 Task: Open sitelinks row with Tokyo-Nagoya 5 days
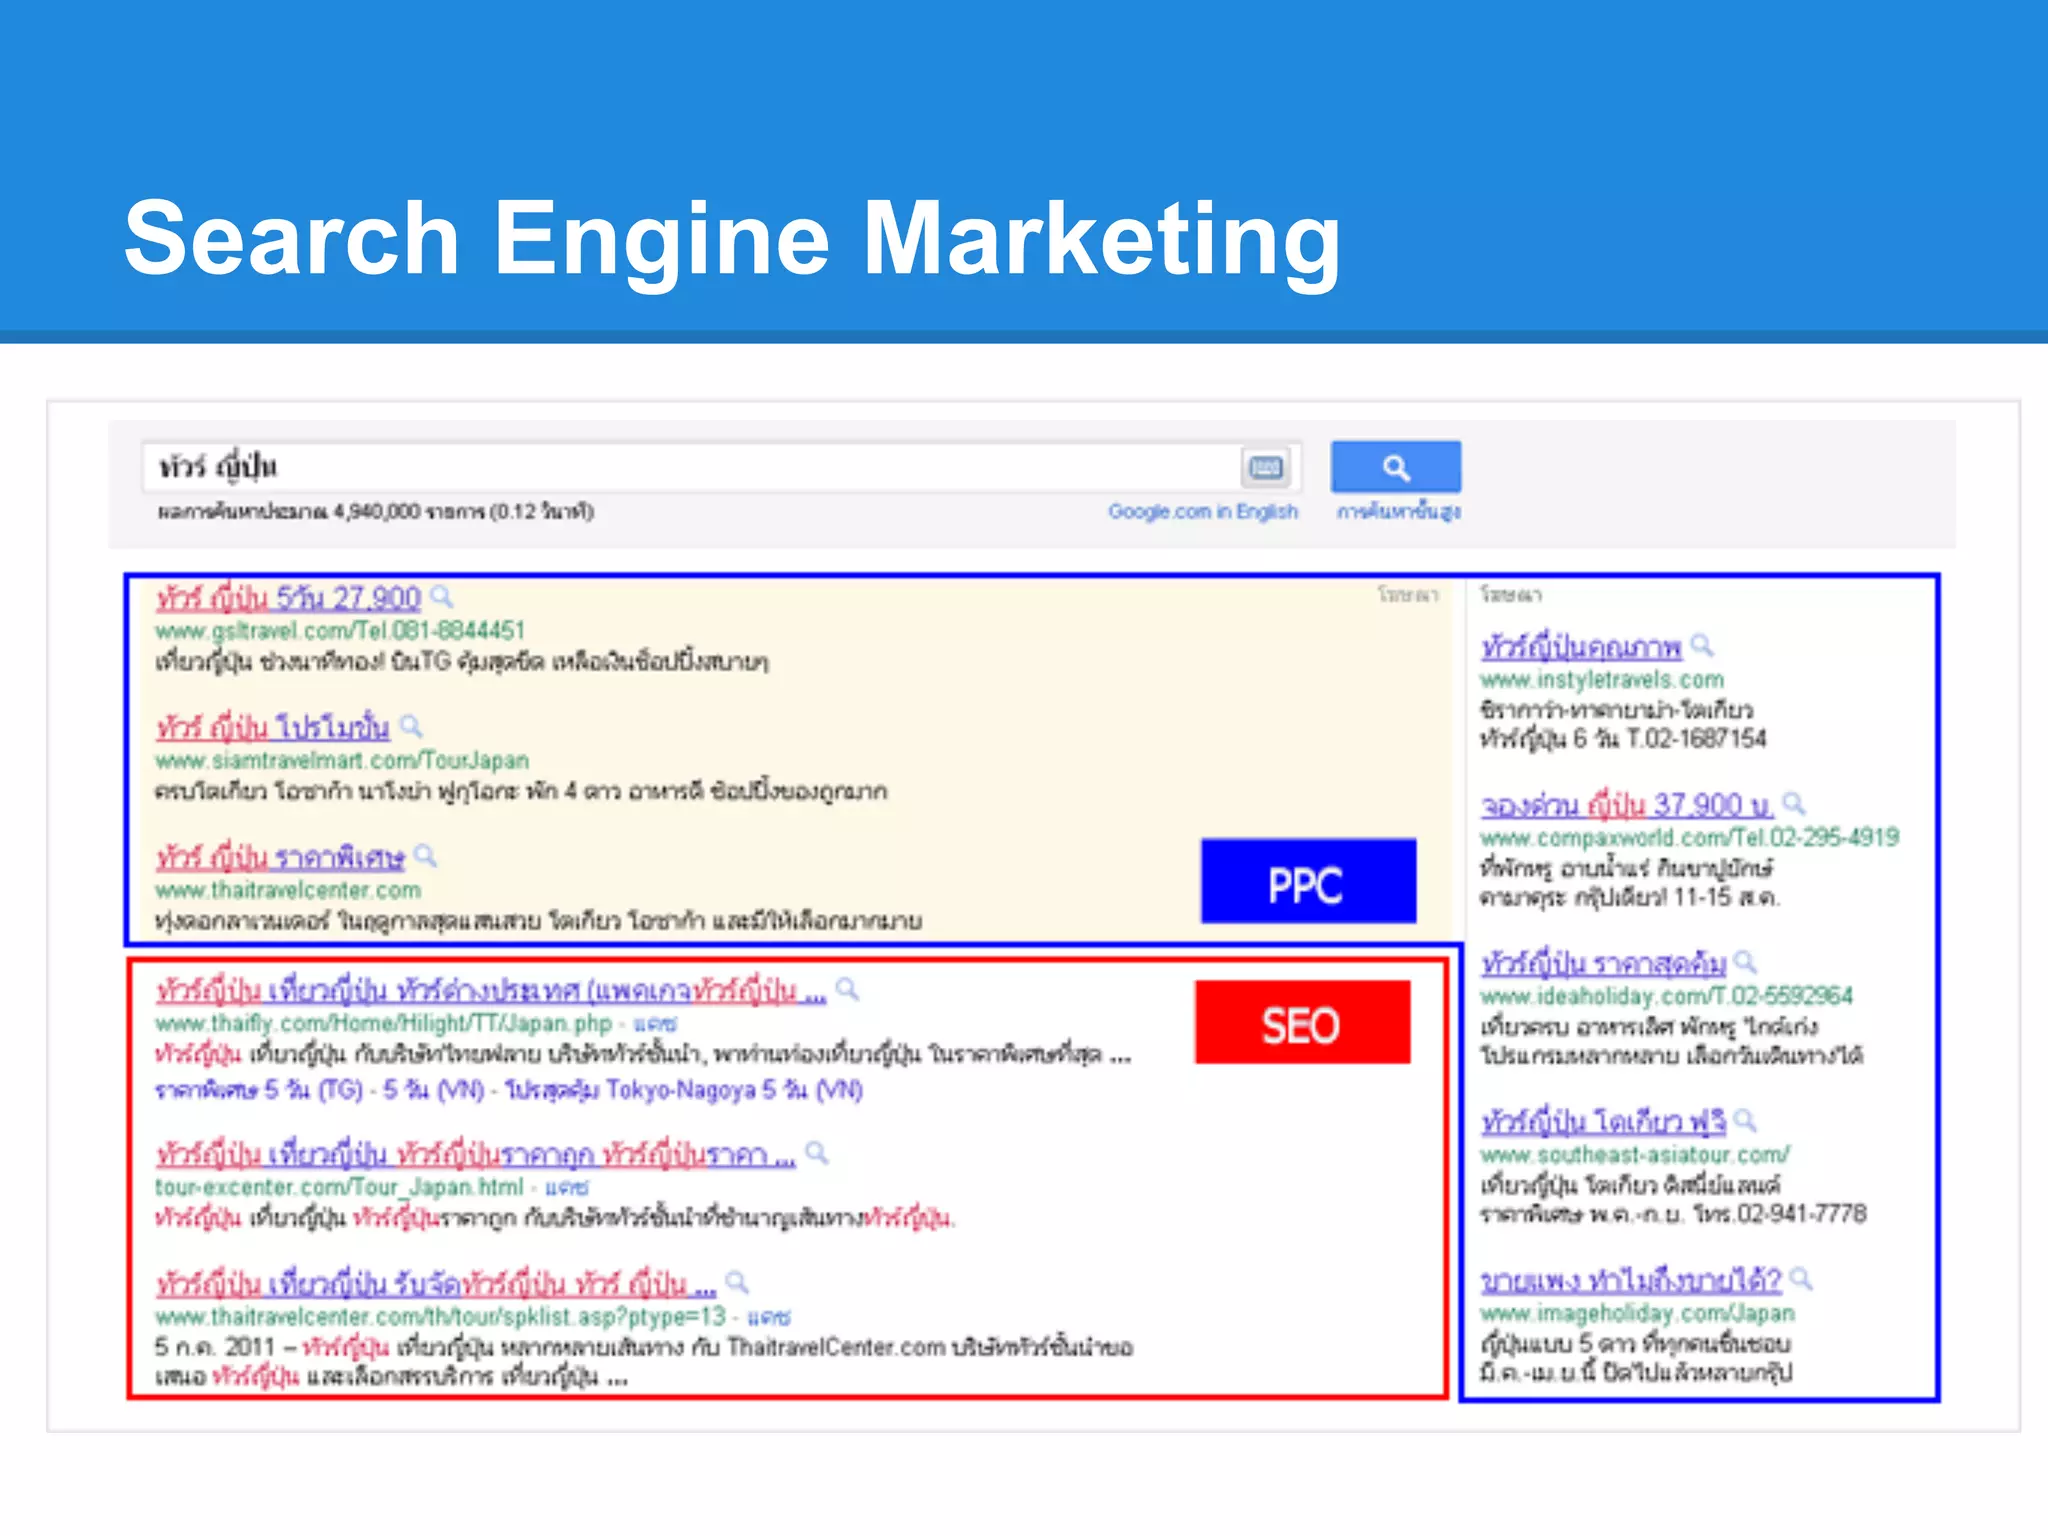[508, 1090]
